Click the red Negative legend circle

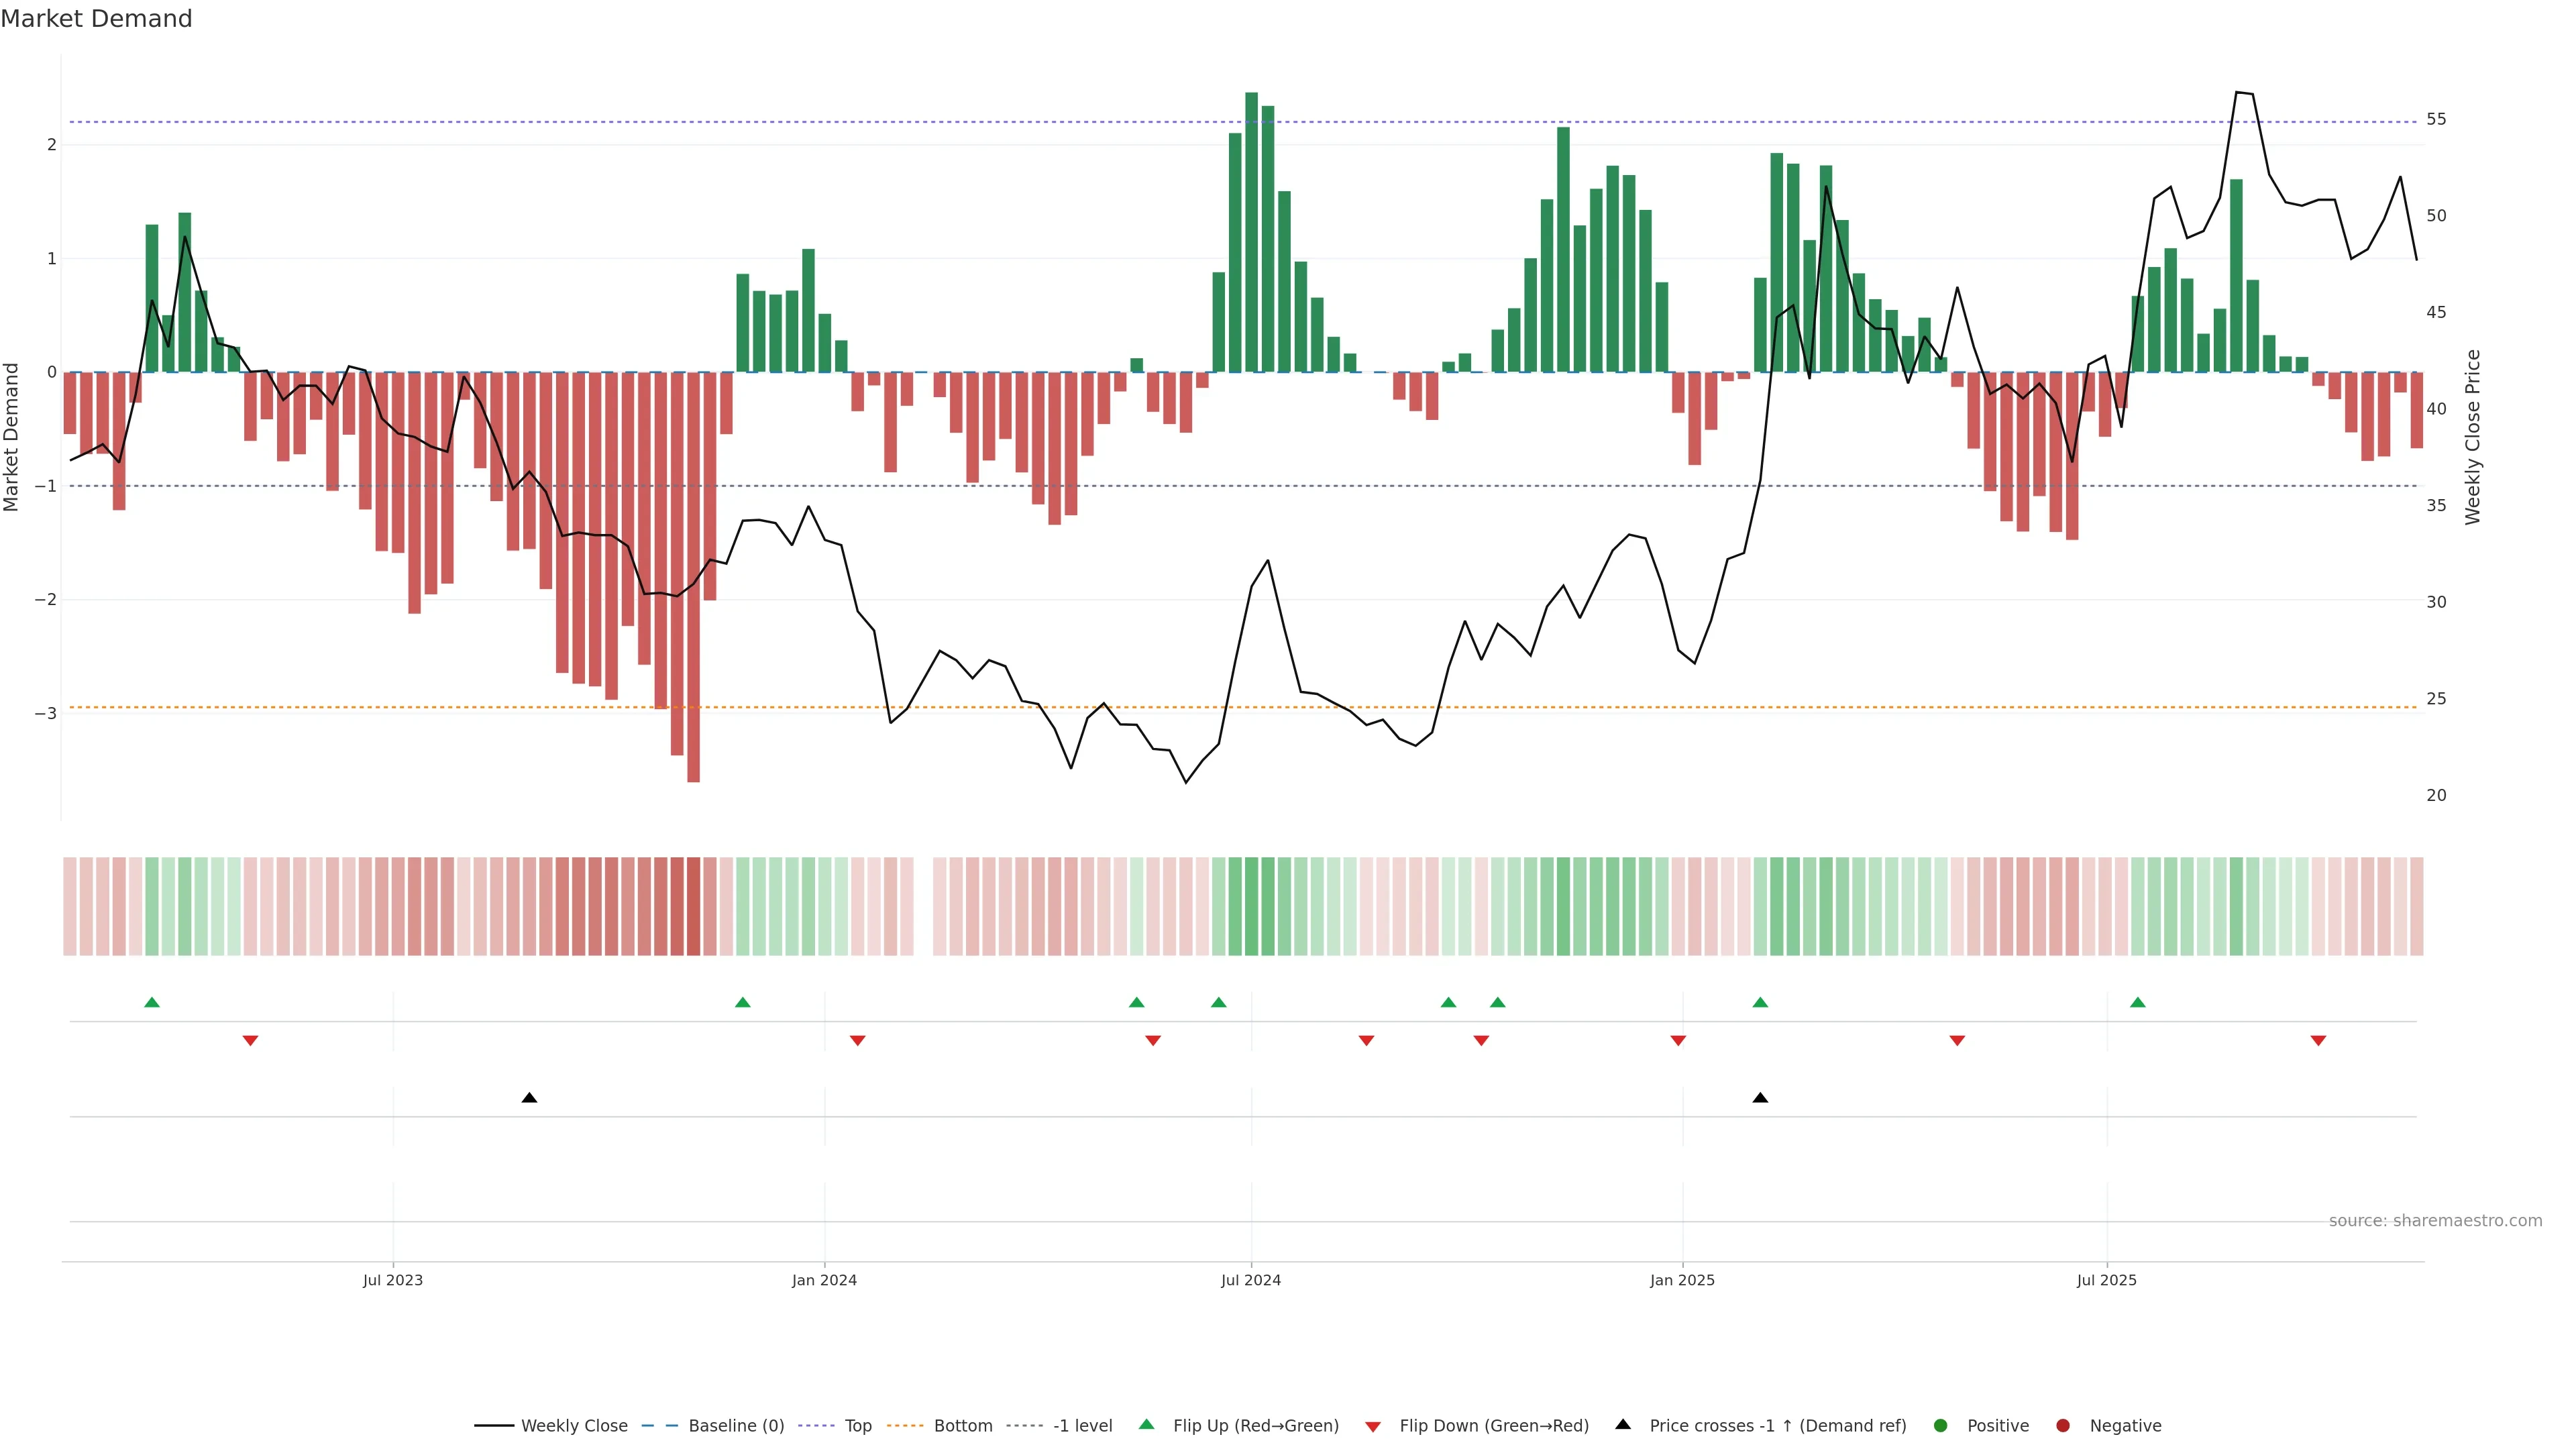click(x=2063, y=1425)
